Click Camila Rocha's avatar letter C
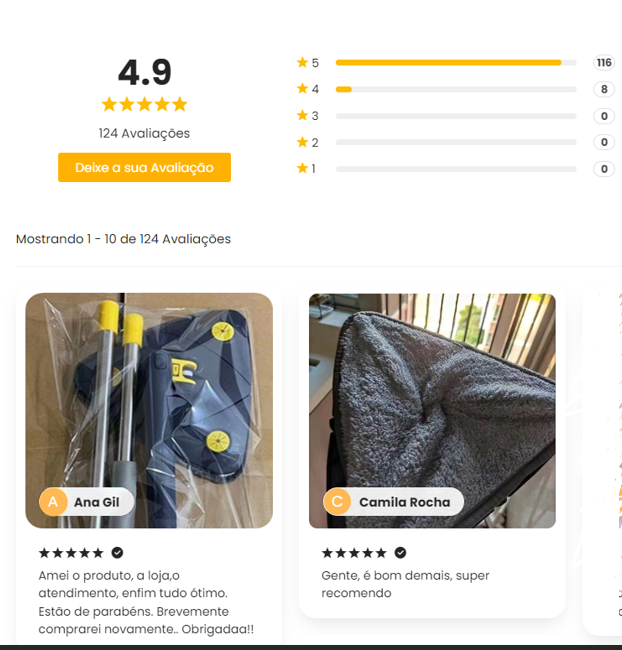The width and height of the screenshot is (622, 650). (337, 502)
